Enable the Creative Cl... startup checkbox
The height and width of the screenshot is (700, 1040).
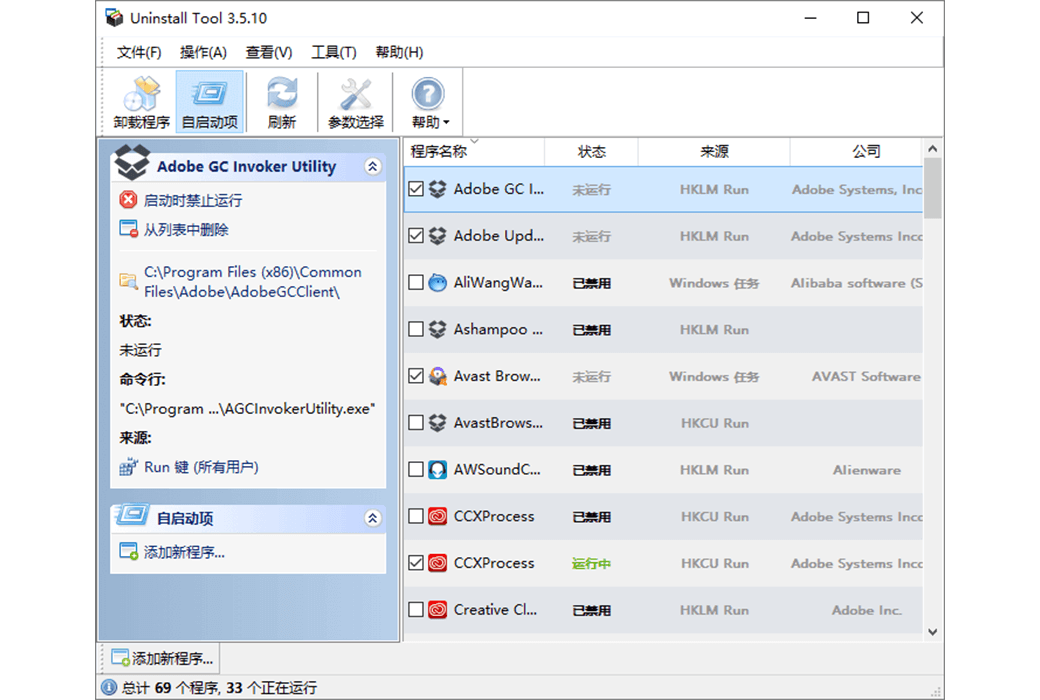click(416, 610)
